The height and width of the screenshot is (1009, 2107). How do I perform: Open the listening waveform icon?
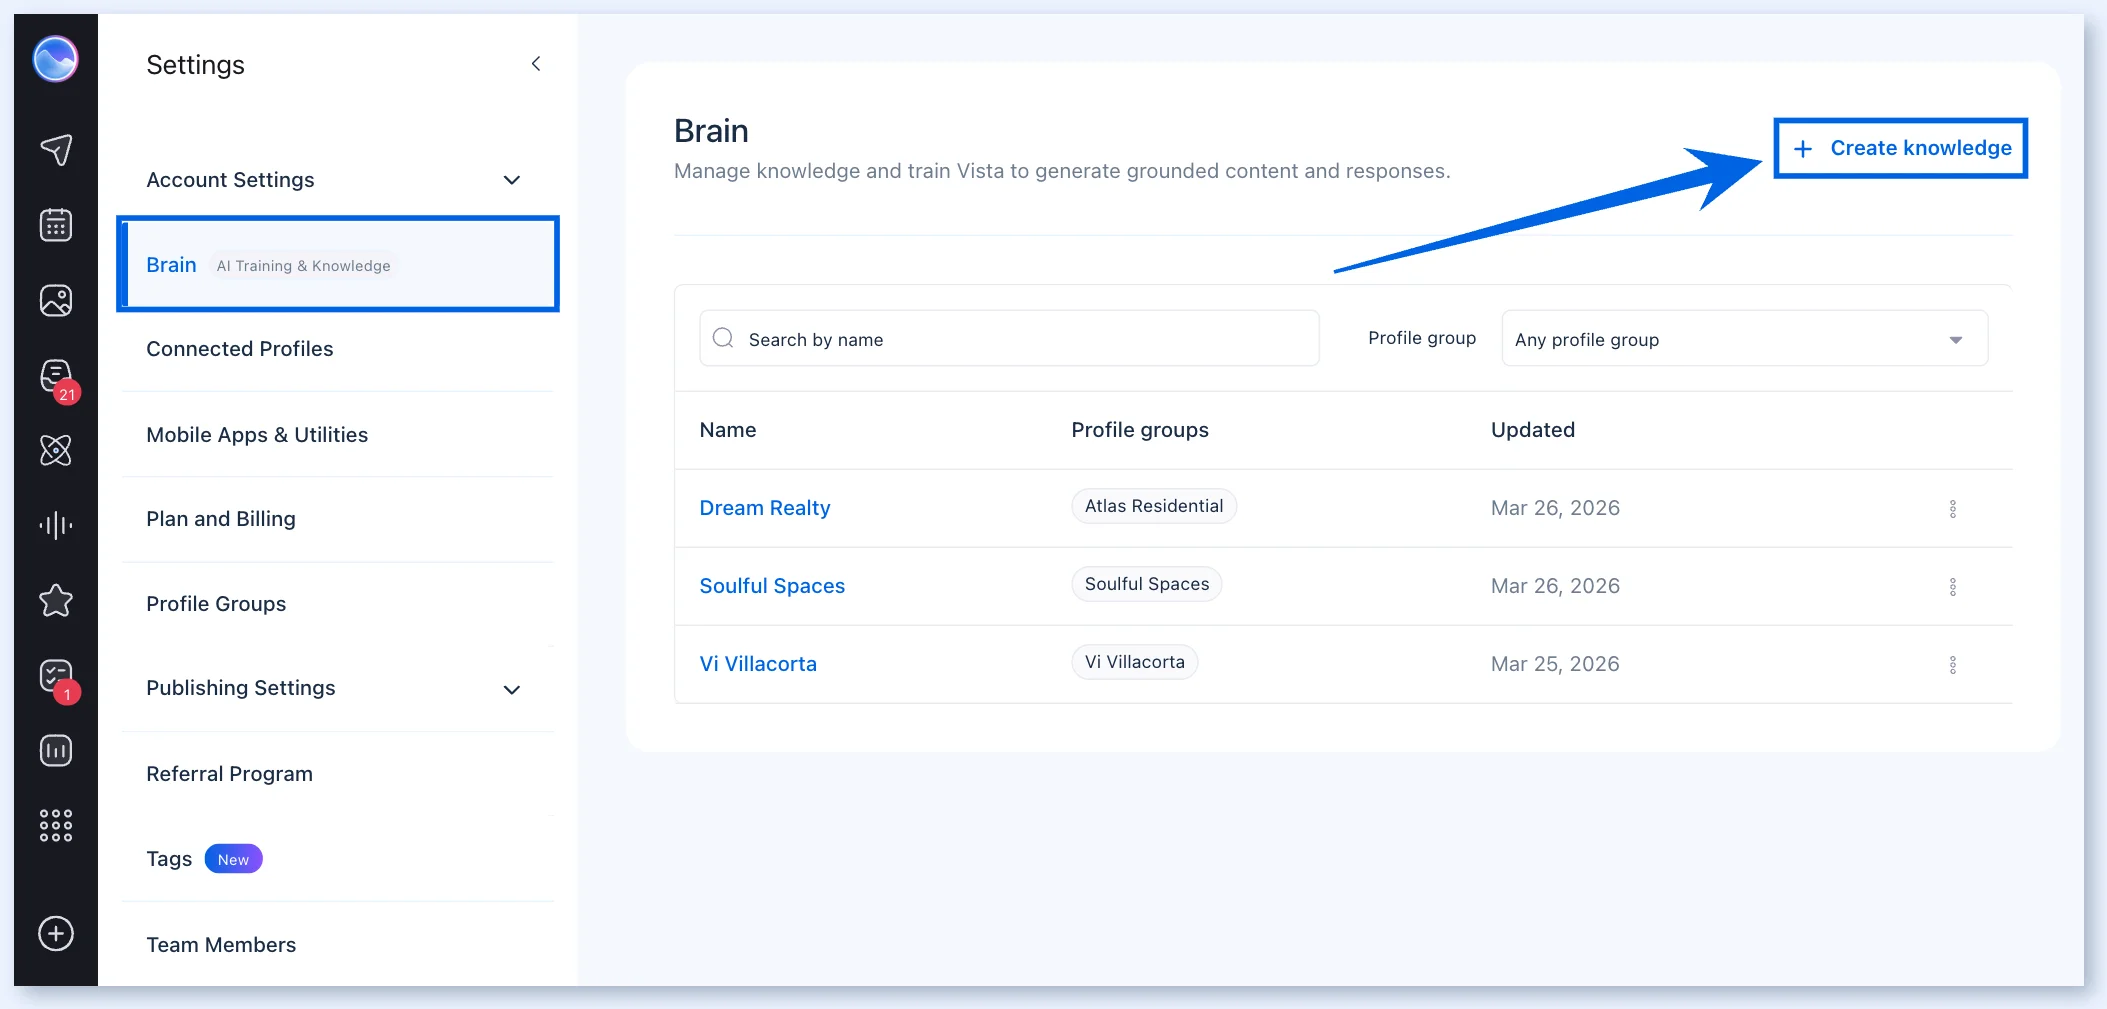click(56, 525)
